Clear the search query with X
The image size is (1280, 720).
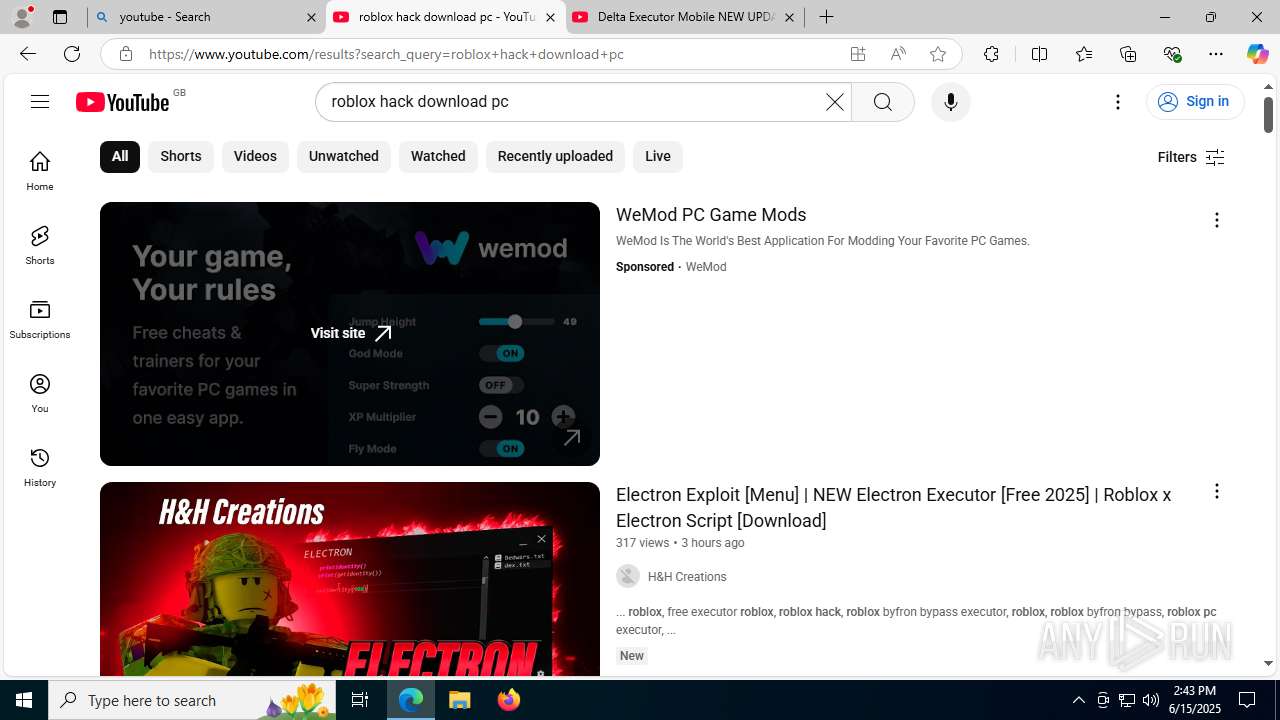coord(834,101)
